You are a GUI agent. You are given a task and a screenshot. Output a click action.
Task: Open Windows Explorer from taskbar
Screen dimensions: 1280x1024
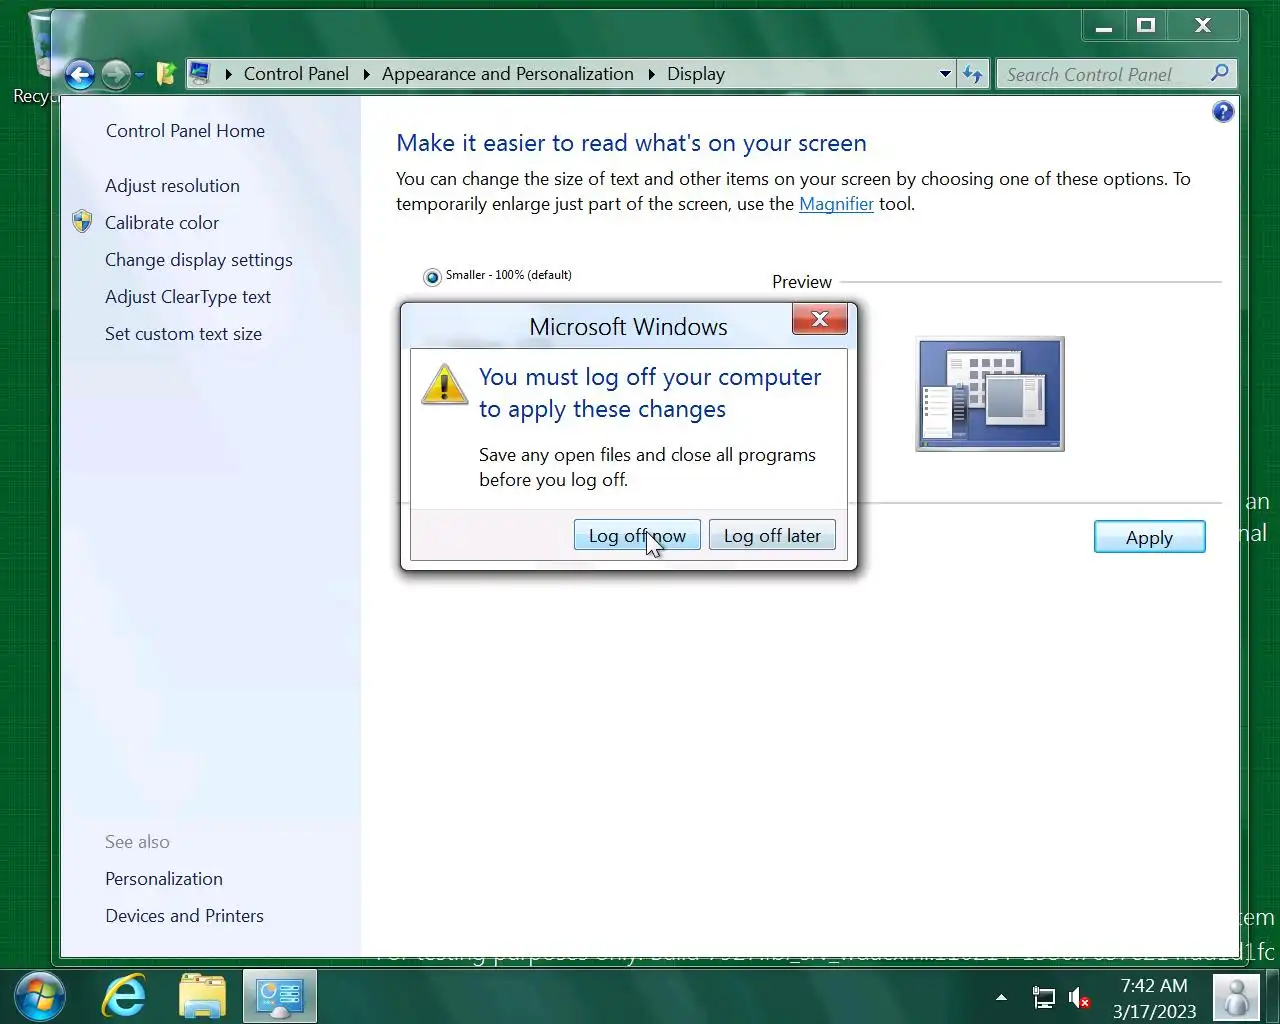click(202, 997)
